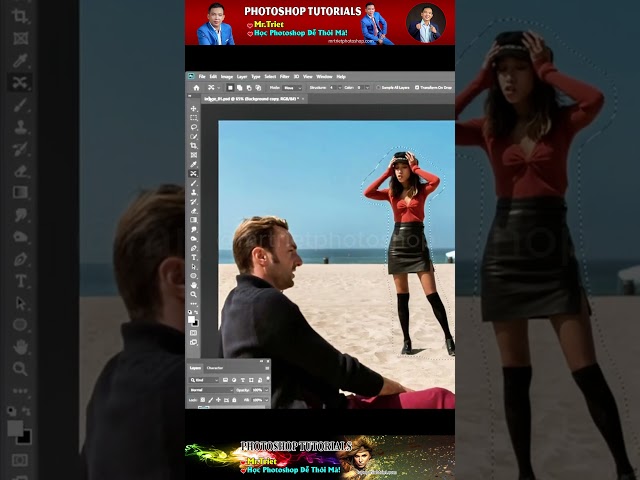Select the Clone Stamp tool

(x=193, y=192)
